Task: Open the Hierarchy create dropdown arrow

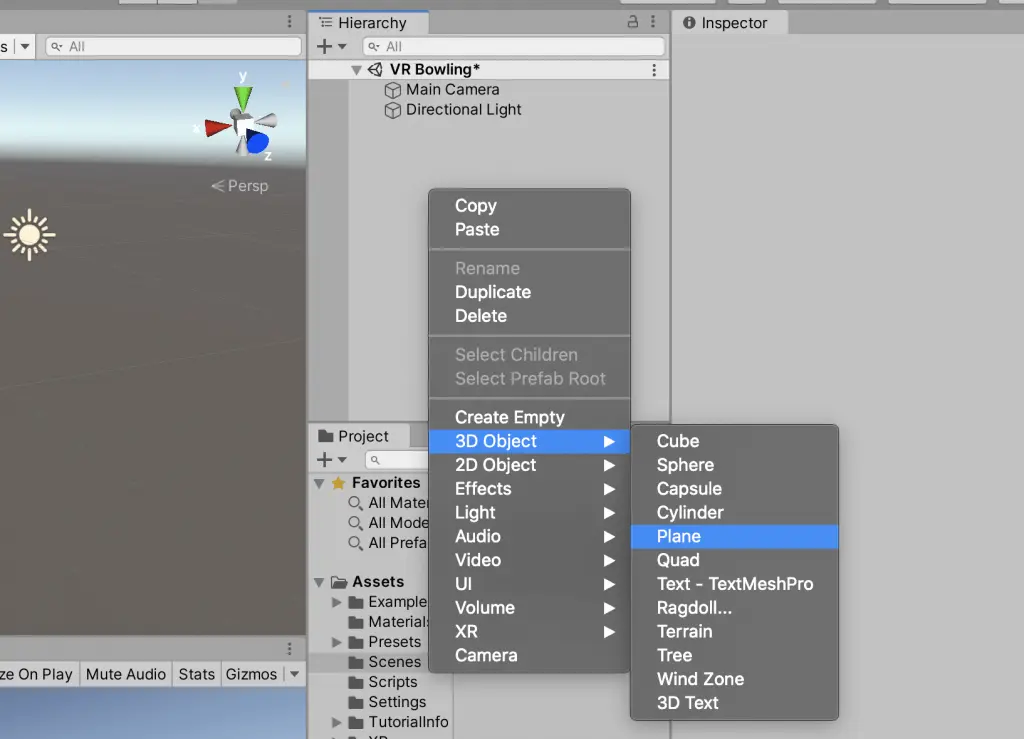Action: 342,47
